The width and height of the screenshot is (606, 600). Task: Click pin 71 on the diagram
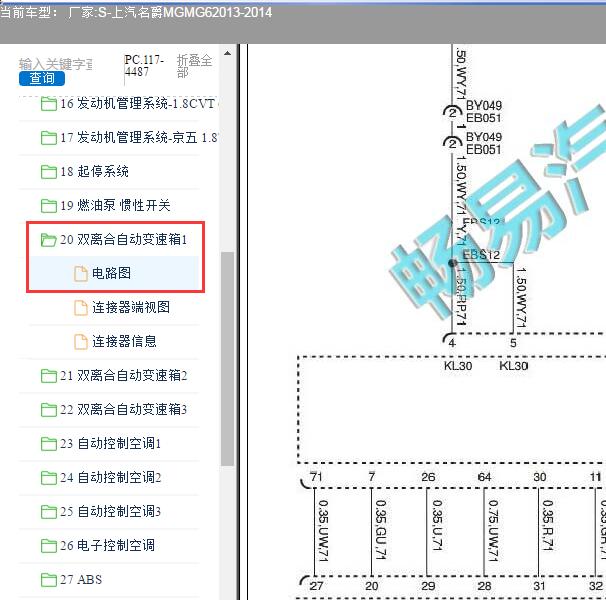(x=316, y=477)
